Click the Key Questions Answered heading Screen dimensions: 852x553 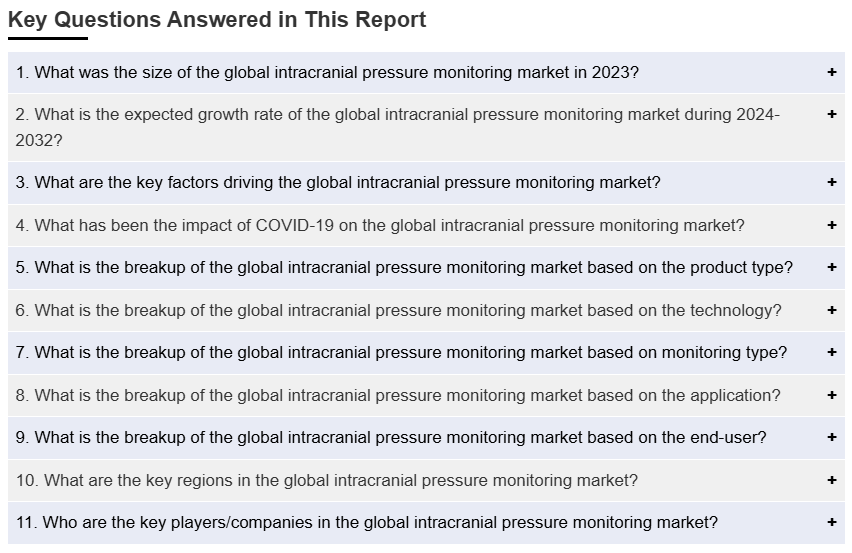coord(217,20)
